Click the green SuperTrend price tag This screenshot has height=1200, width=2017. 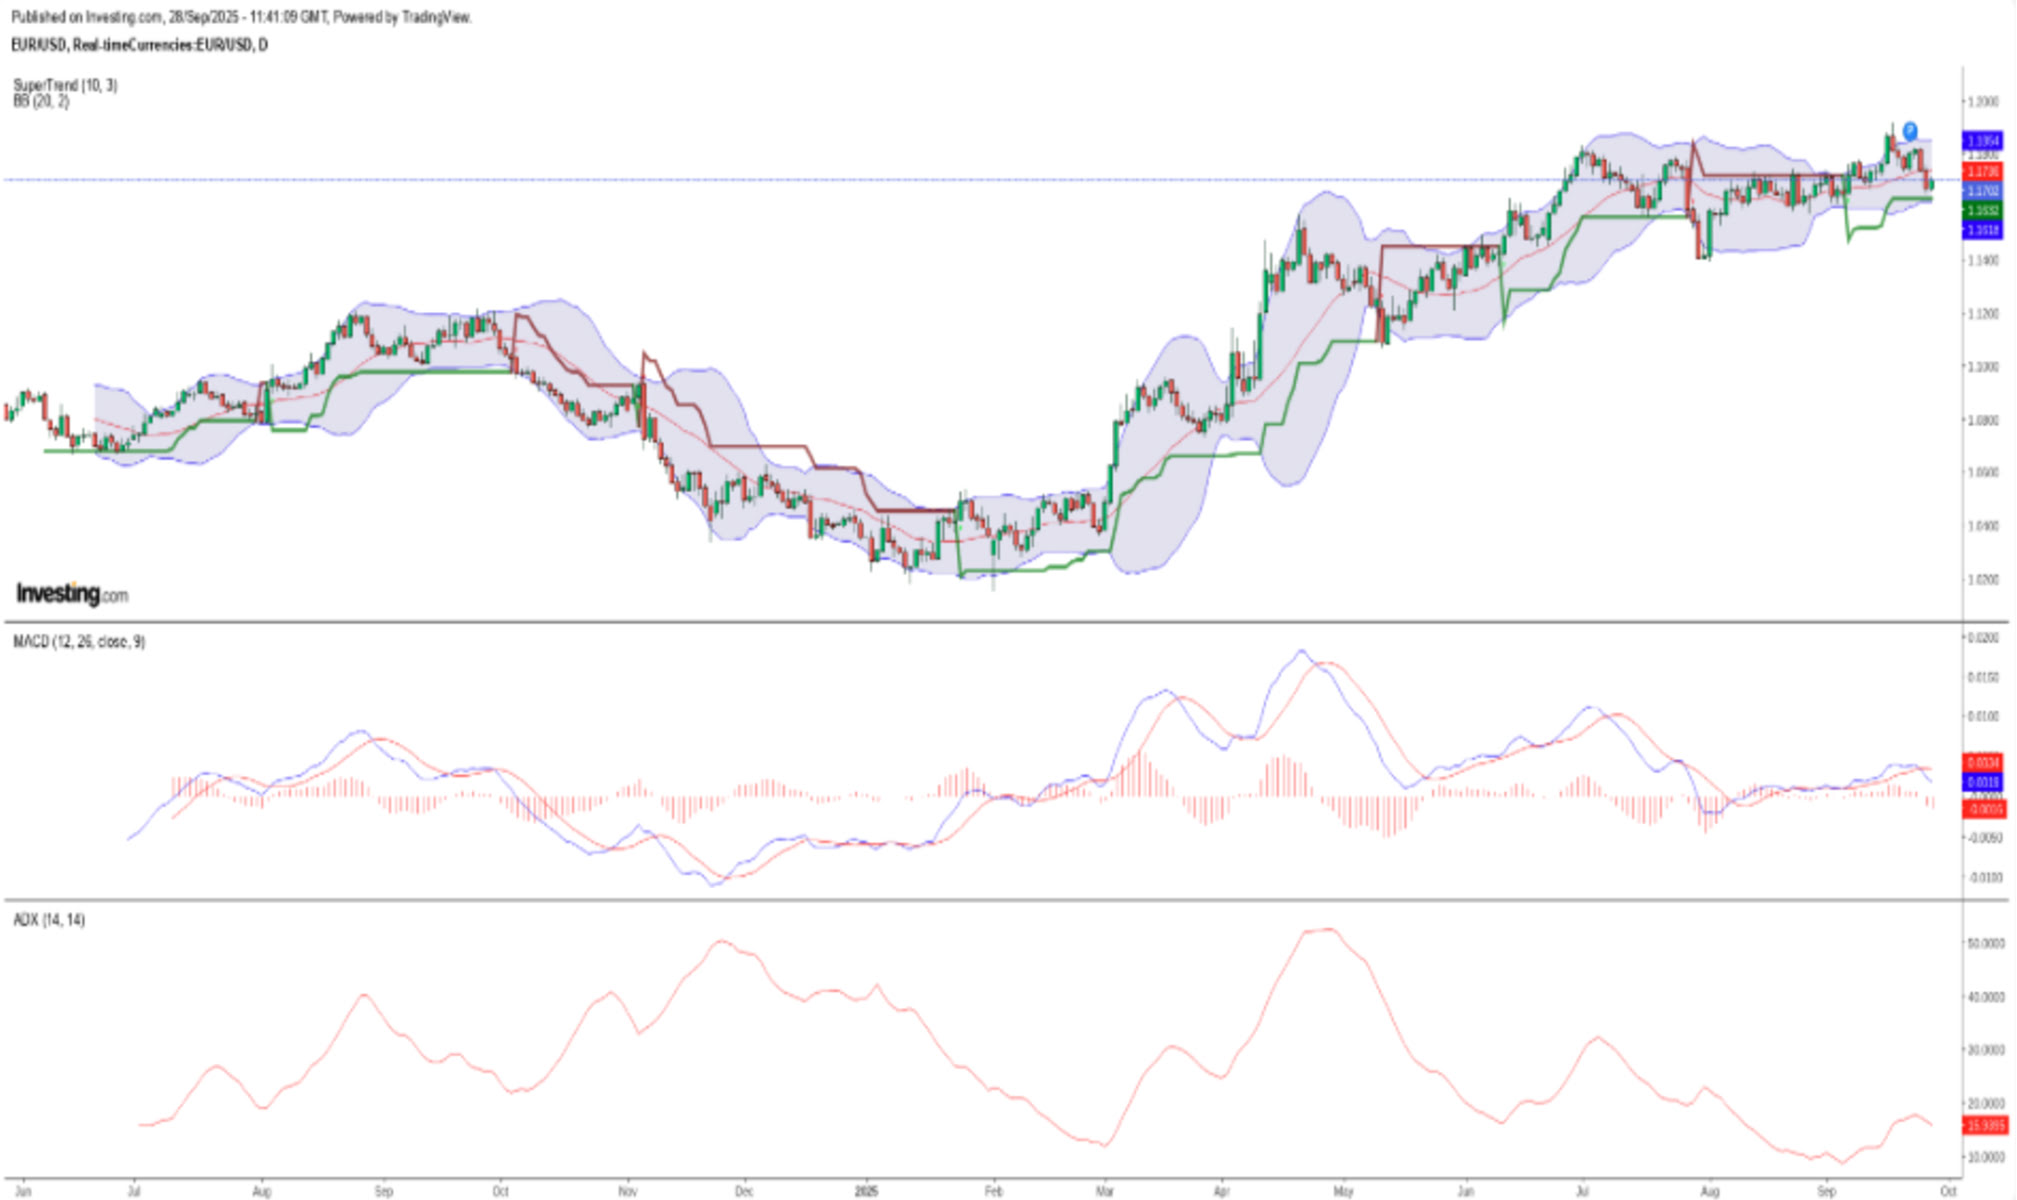tap(1982, 211)
